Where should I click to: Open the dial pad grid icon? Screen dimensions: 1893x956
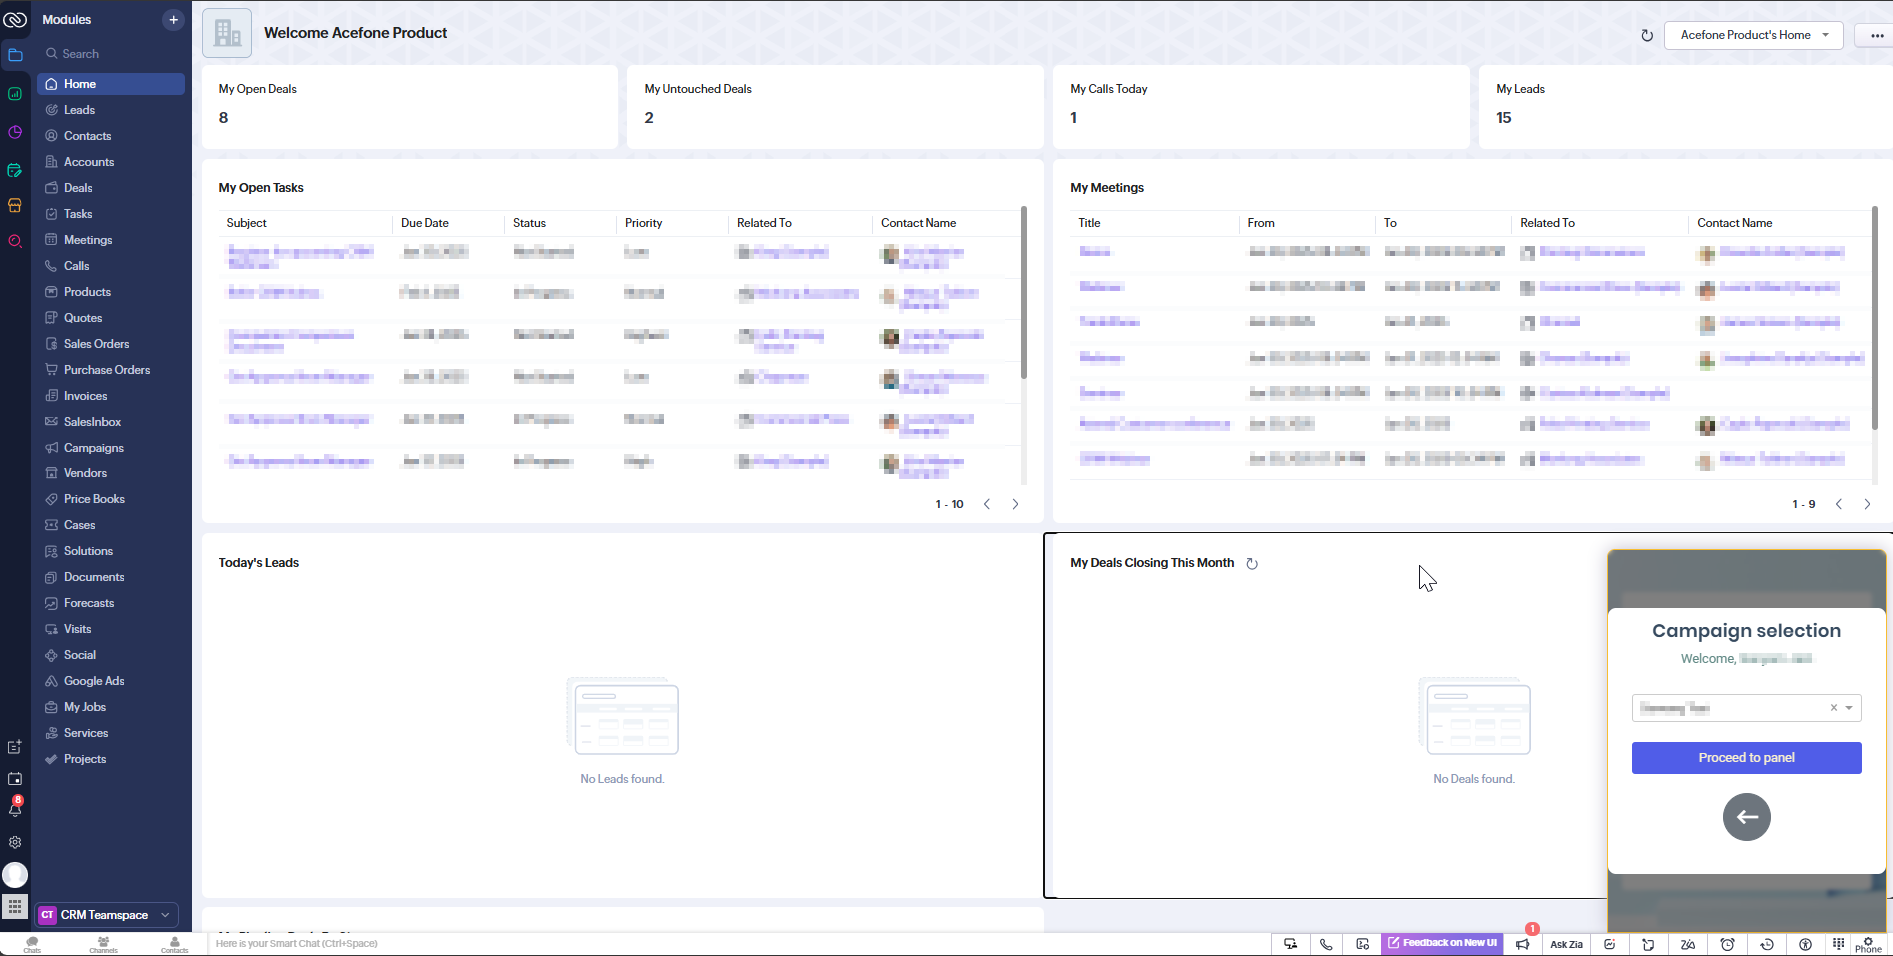(1838, 944)
